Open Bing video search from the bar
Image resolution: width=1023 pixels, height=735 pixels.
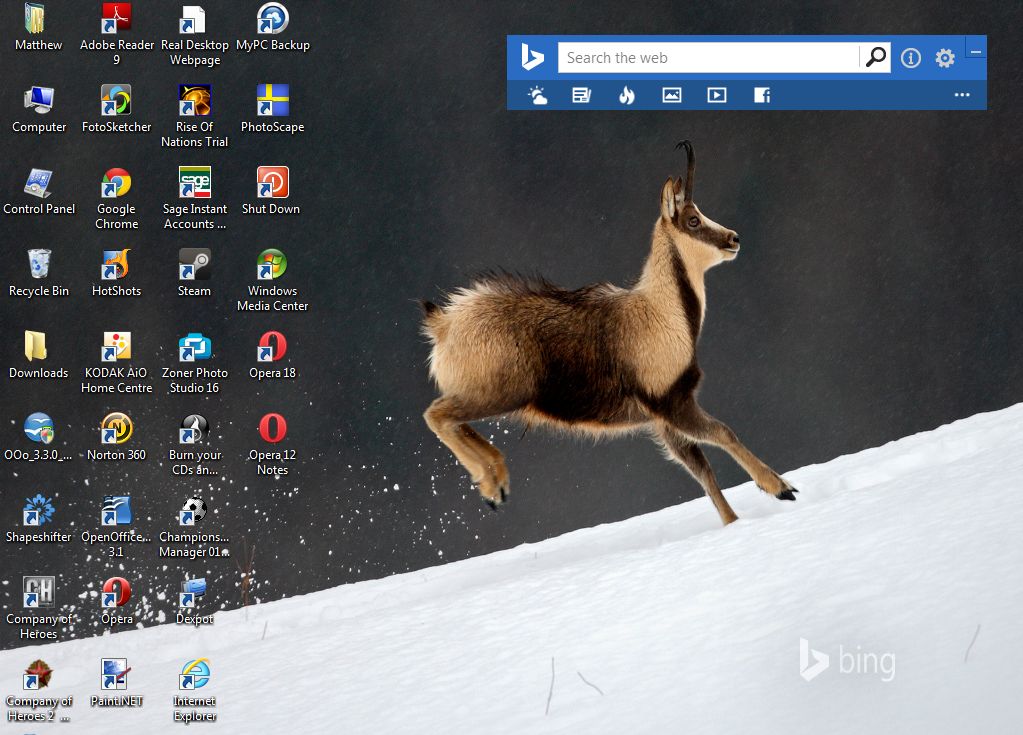pyautogui.click(x=716, y=95)
